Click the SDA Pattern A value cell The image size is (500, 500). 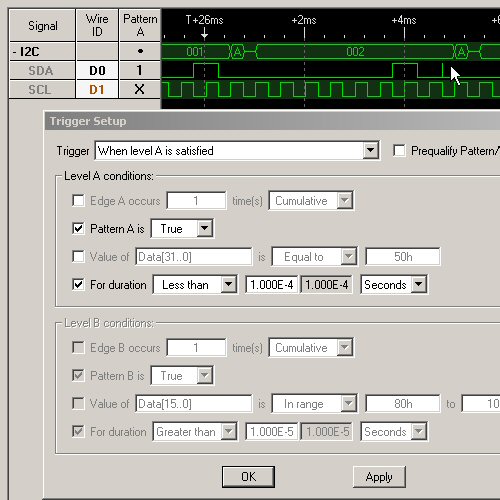pyautogui.click(x=140, y=70)
